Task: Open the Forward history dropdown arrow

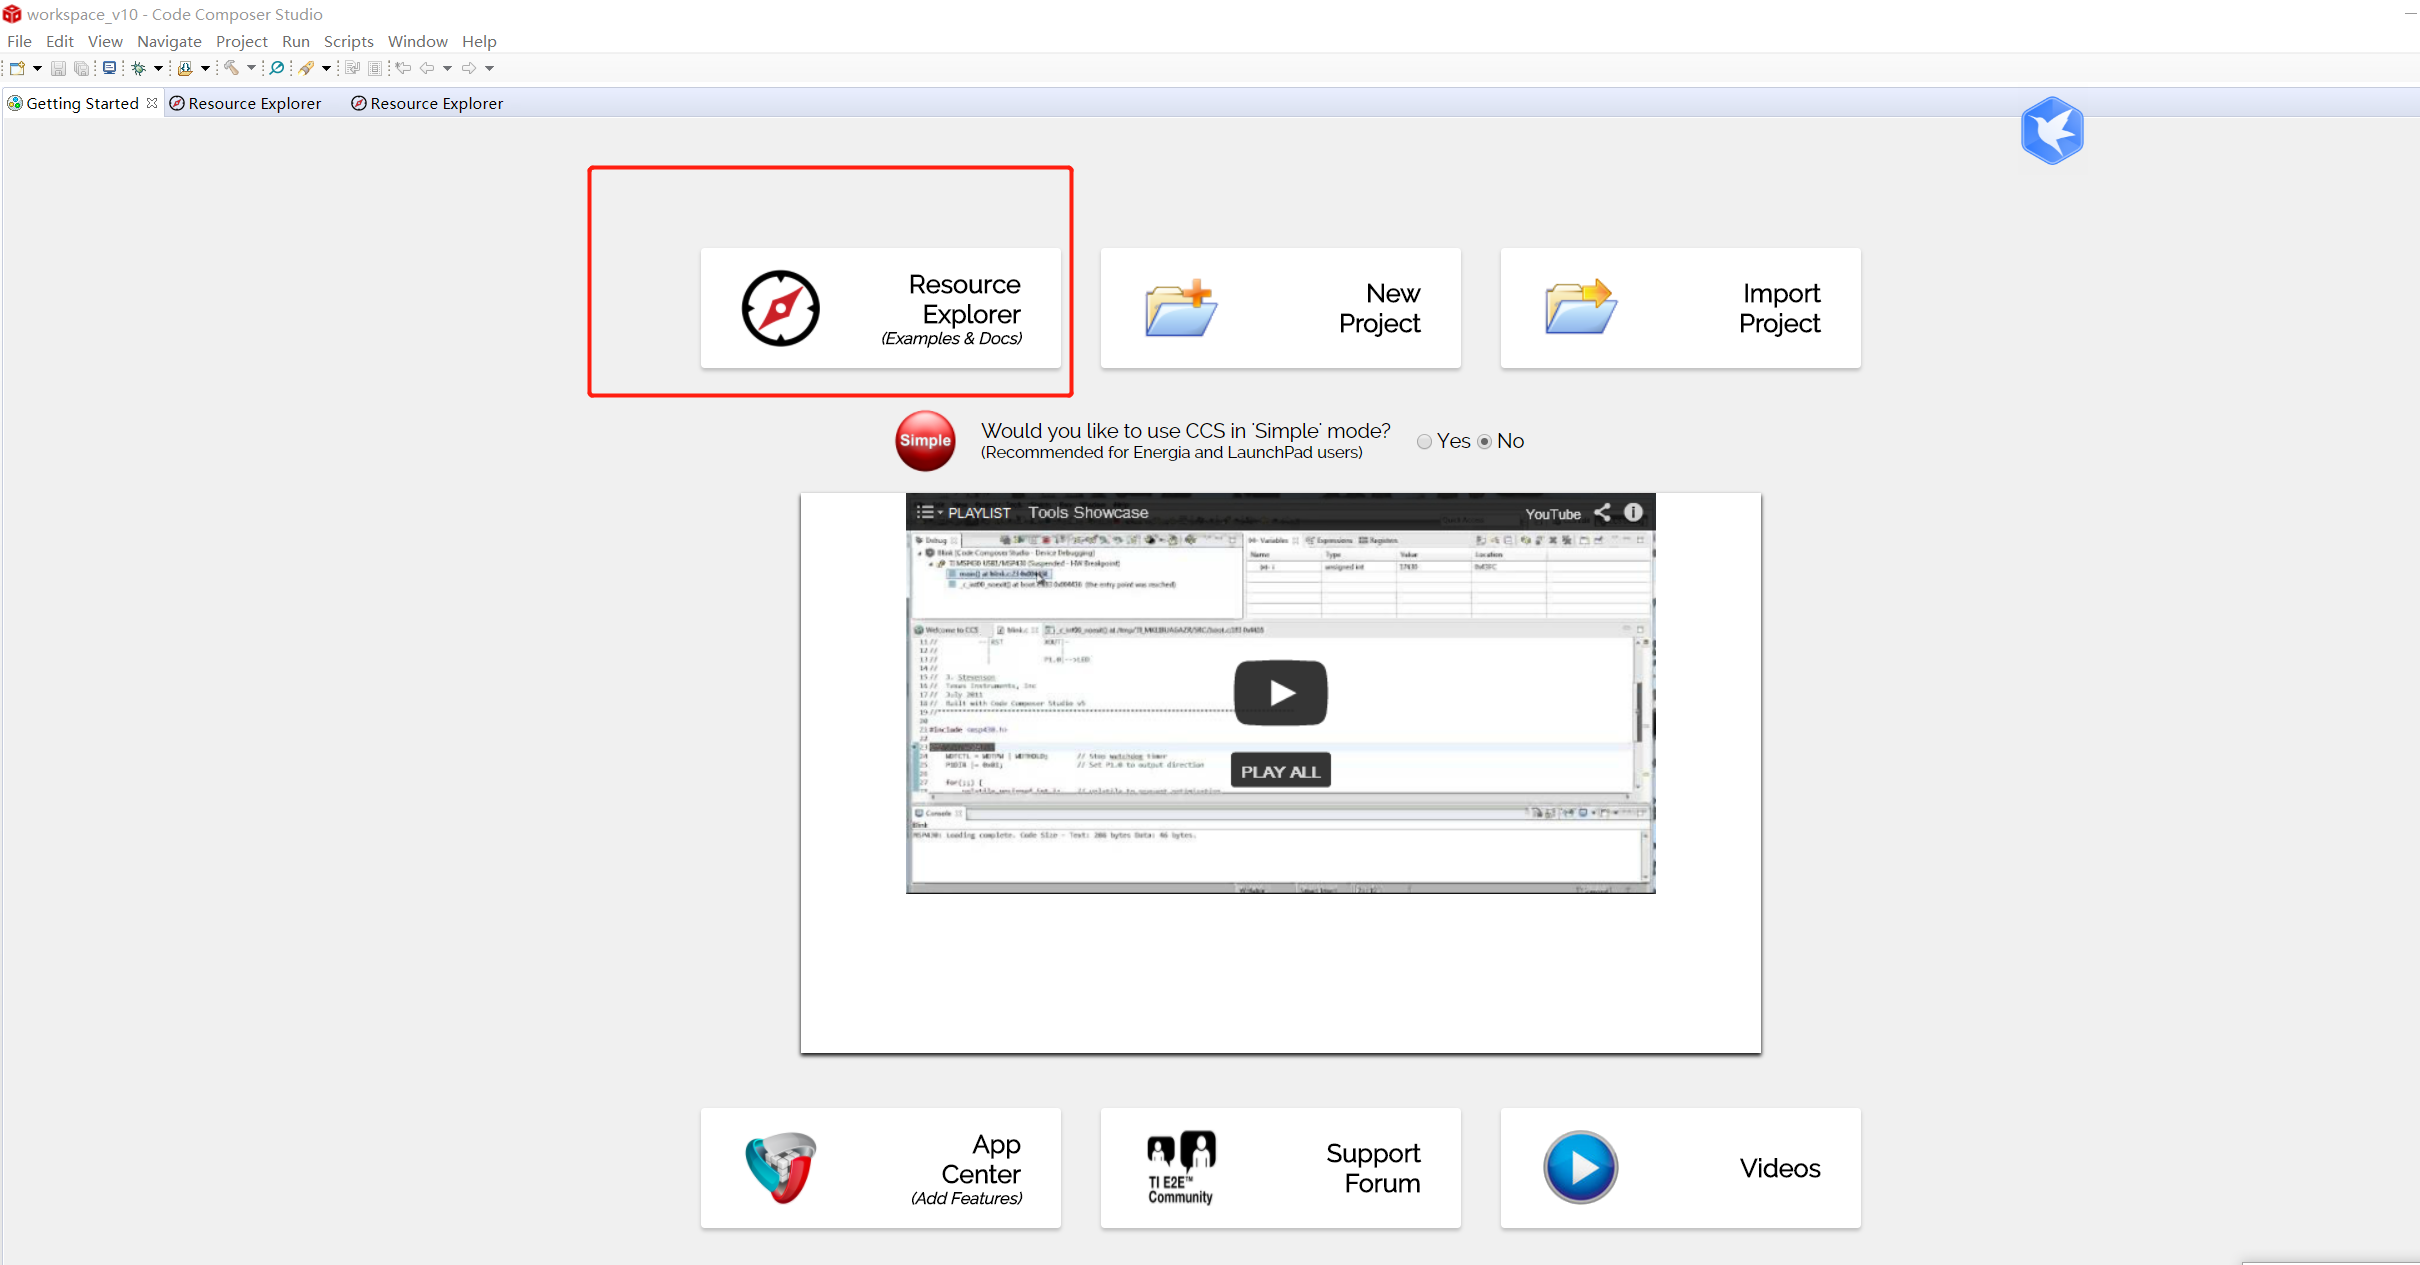Action: point(489,68)
